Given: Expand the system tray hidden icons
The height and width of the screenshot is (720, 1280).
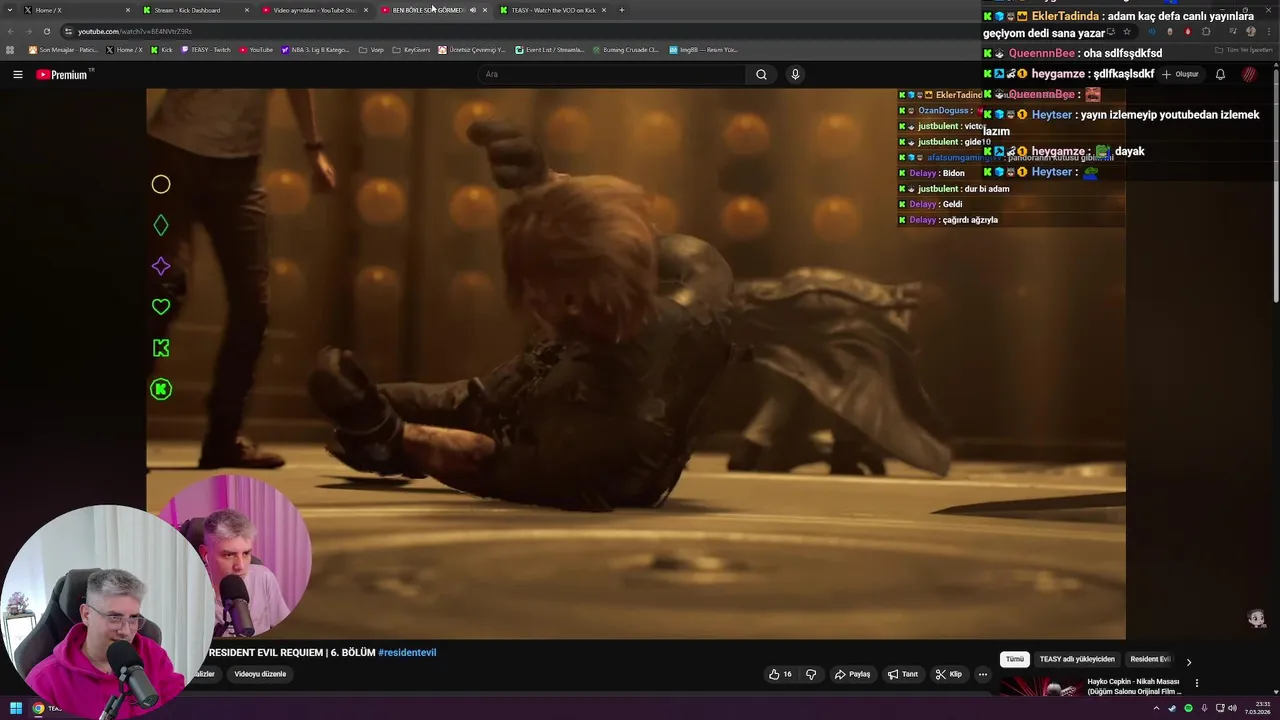Looking at the screenshot, I should tap(1156, 708).
